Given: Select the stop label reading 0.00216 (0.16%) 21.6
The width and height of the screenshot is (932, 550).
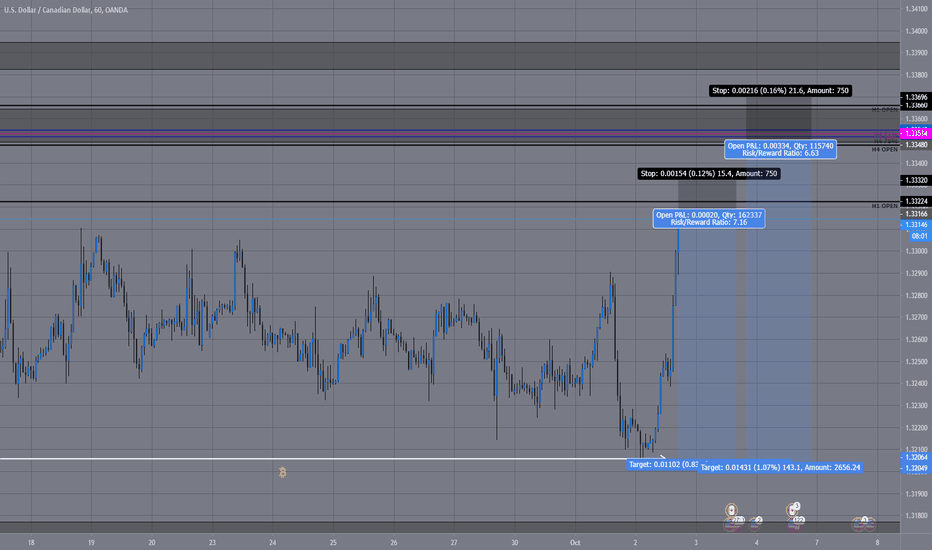Looking at the screenshot, I should (780, 90).
